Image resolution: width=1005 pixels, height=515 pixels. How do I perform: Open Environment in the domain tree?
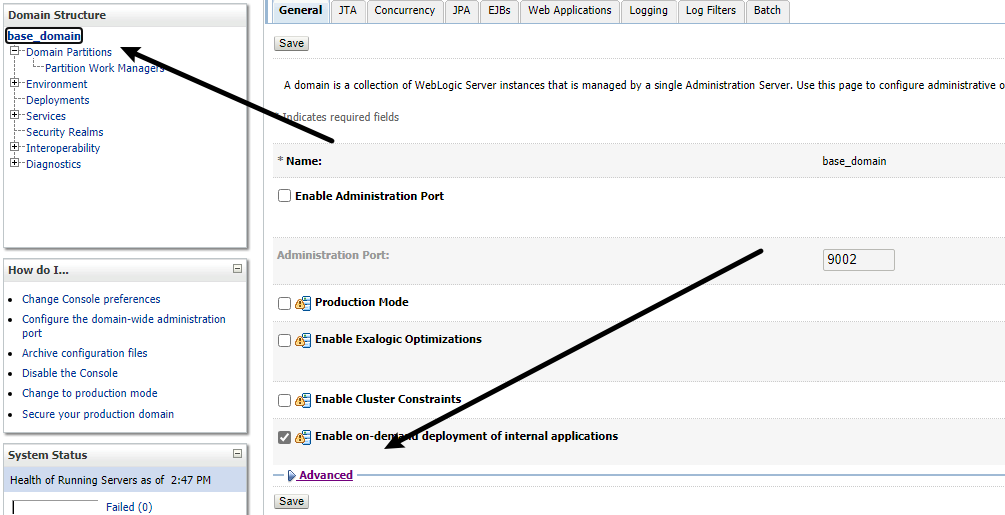pyautogui.click(x=56, y=84)
